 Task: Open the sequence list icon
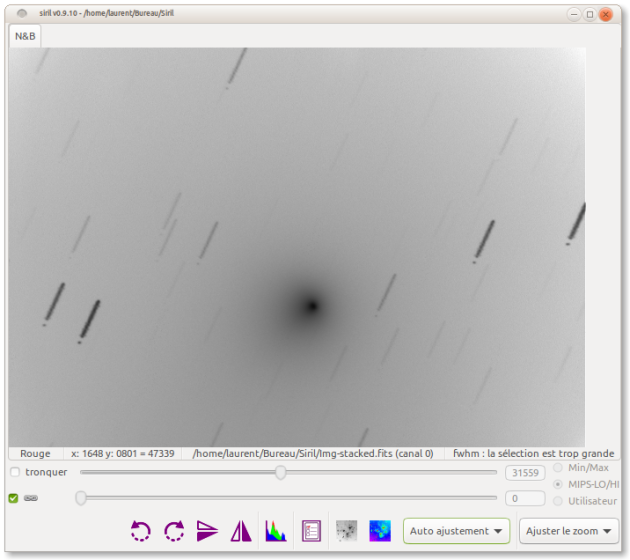point(311,531)
